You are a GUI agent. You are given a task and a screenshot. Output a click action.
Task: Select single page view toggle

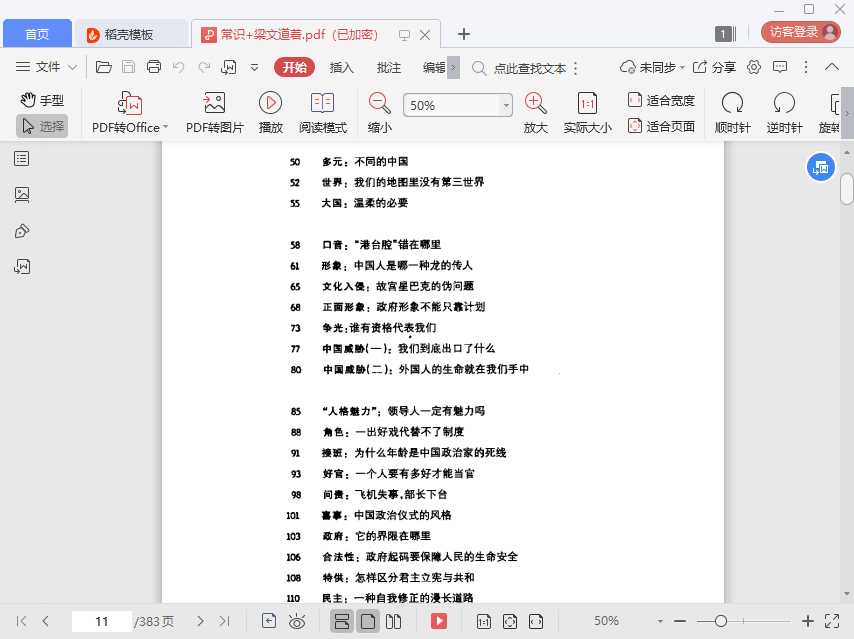pyautogui.click(x=368, y=621)
